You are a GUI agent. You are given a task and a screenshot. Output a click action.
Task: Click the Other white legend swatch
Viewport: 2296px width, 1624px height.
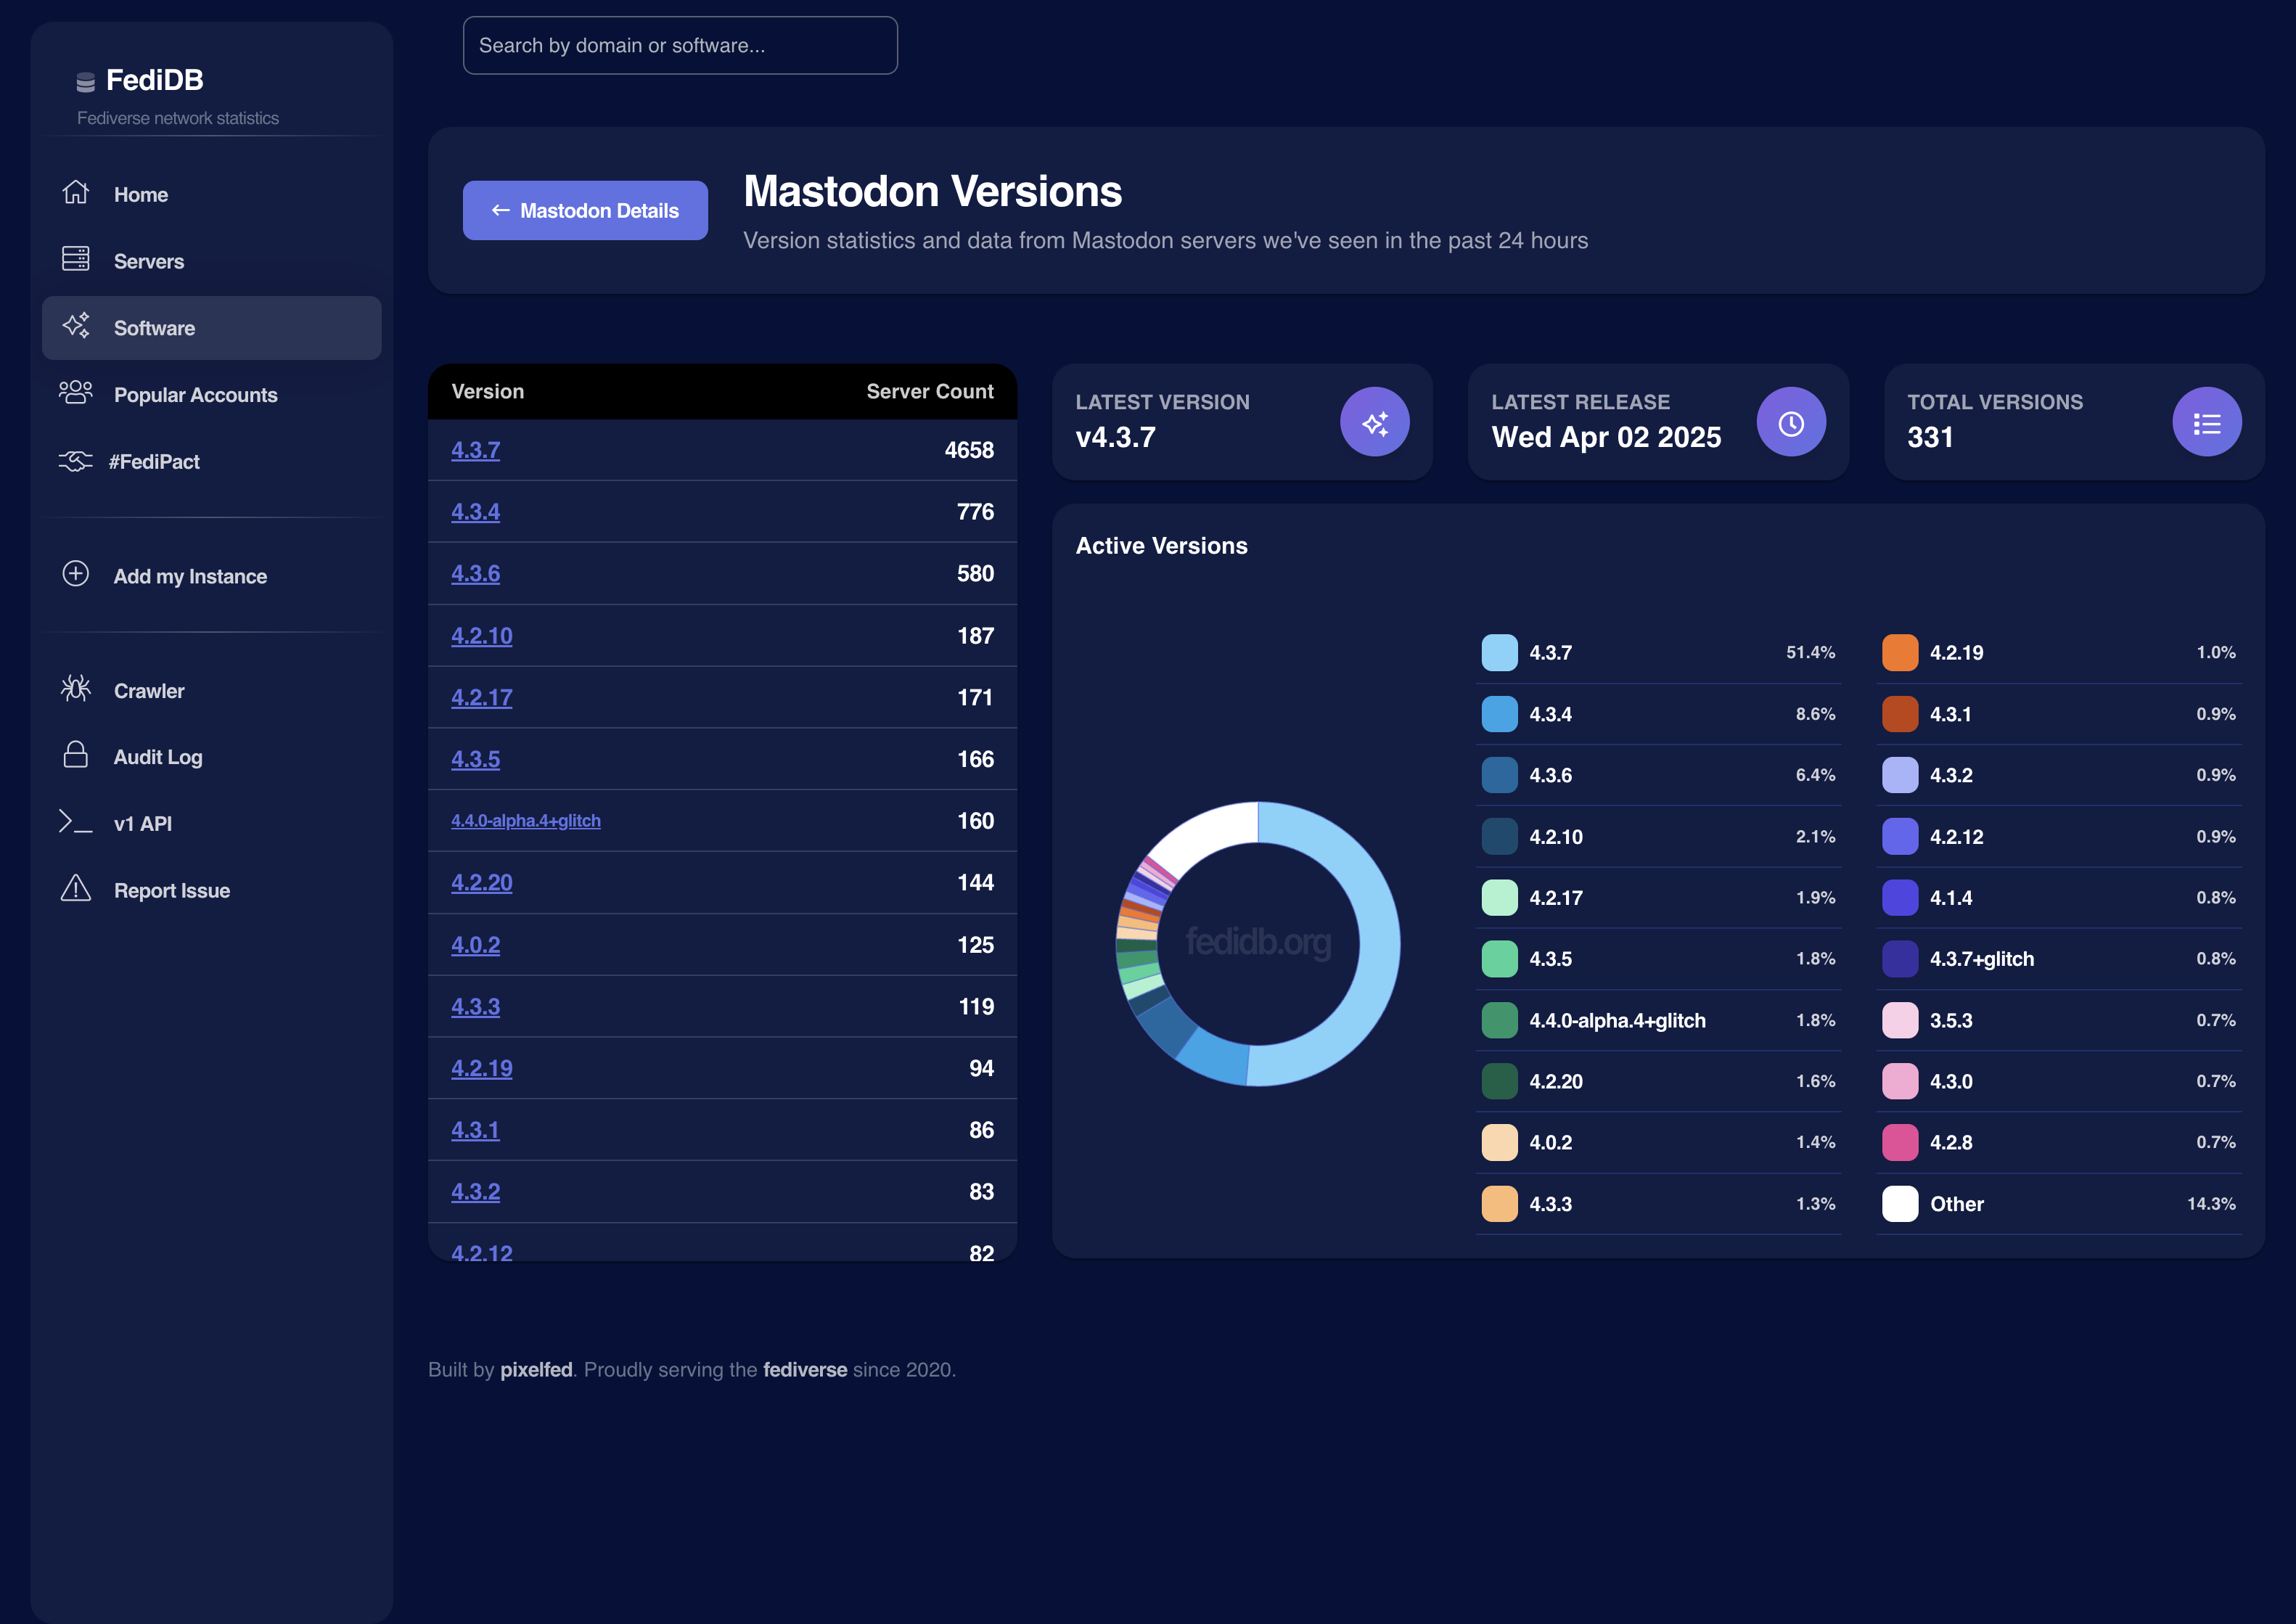(x=1900, y=1204)
